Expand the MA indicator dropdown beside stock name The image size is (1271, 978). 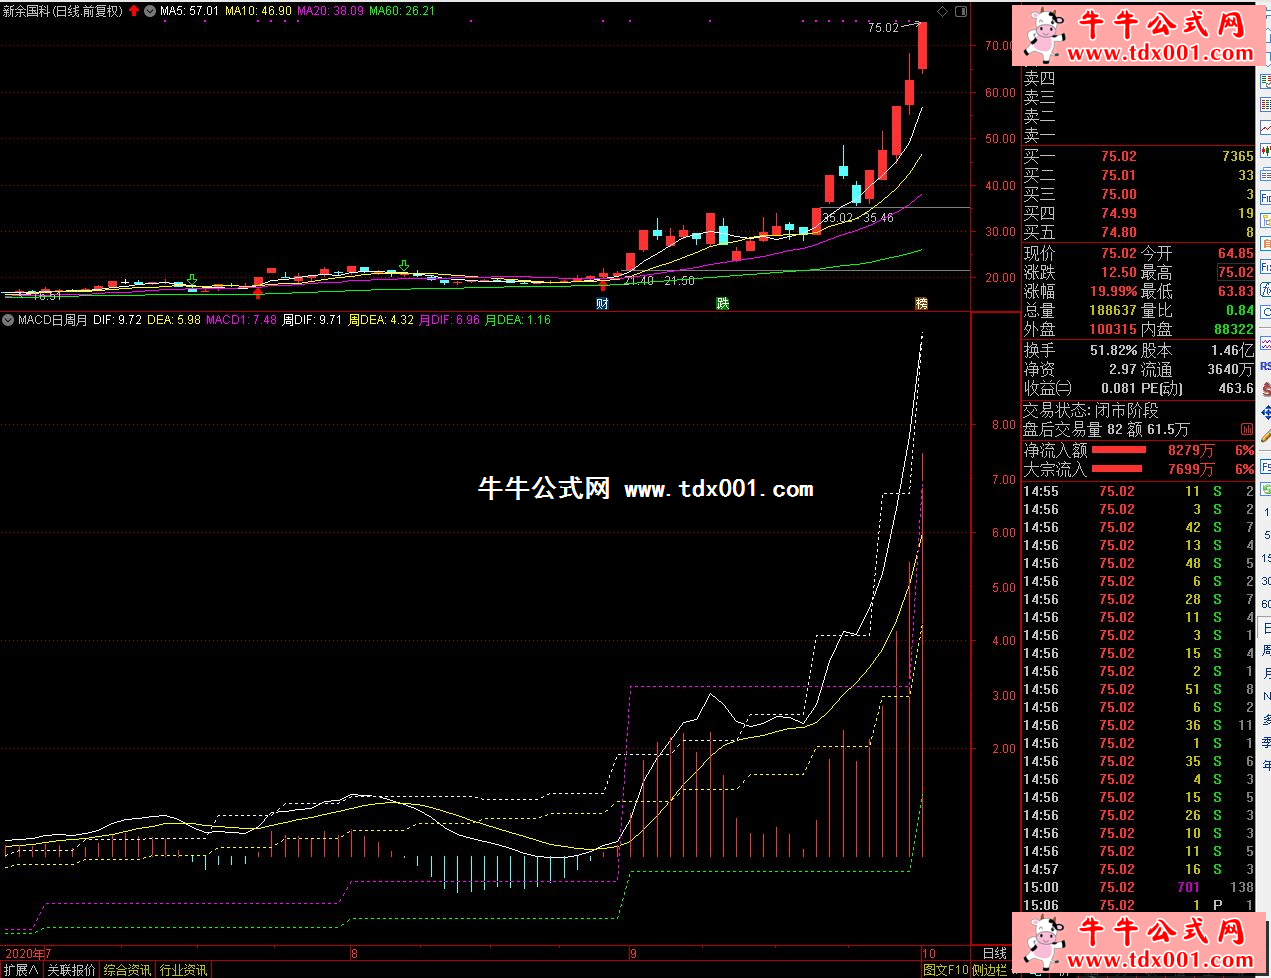(x=150, y=11)
